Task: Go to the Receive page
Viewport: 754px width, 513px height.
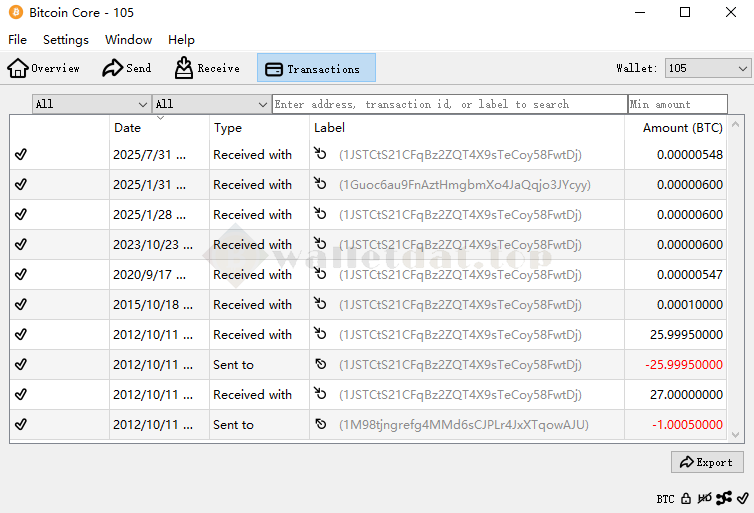Action: pos(207,68)
